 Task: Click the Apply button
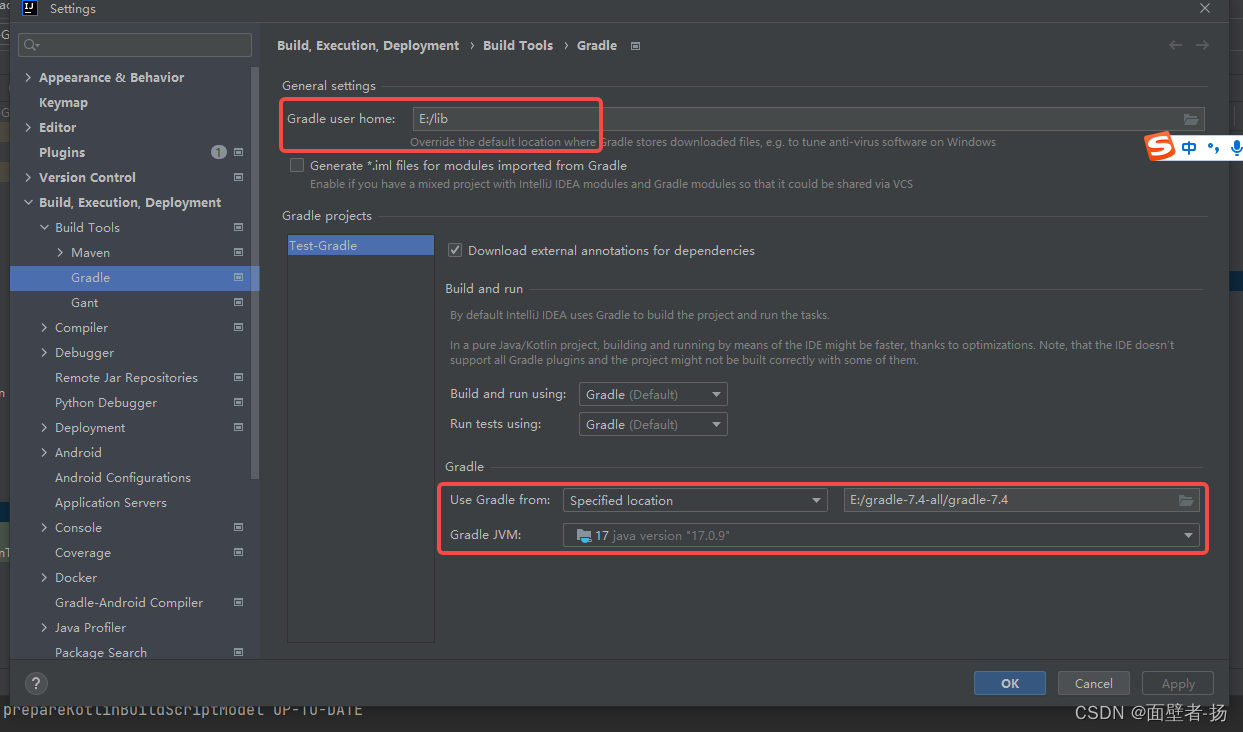(1178, 683)
